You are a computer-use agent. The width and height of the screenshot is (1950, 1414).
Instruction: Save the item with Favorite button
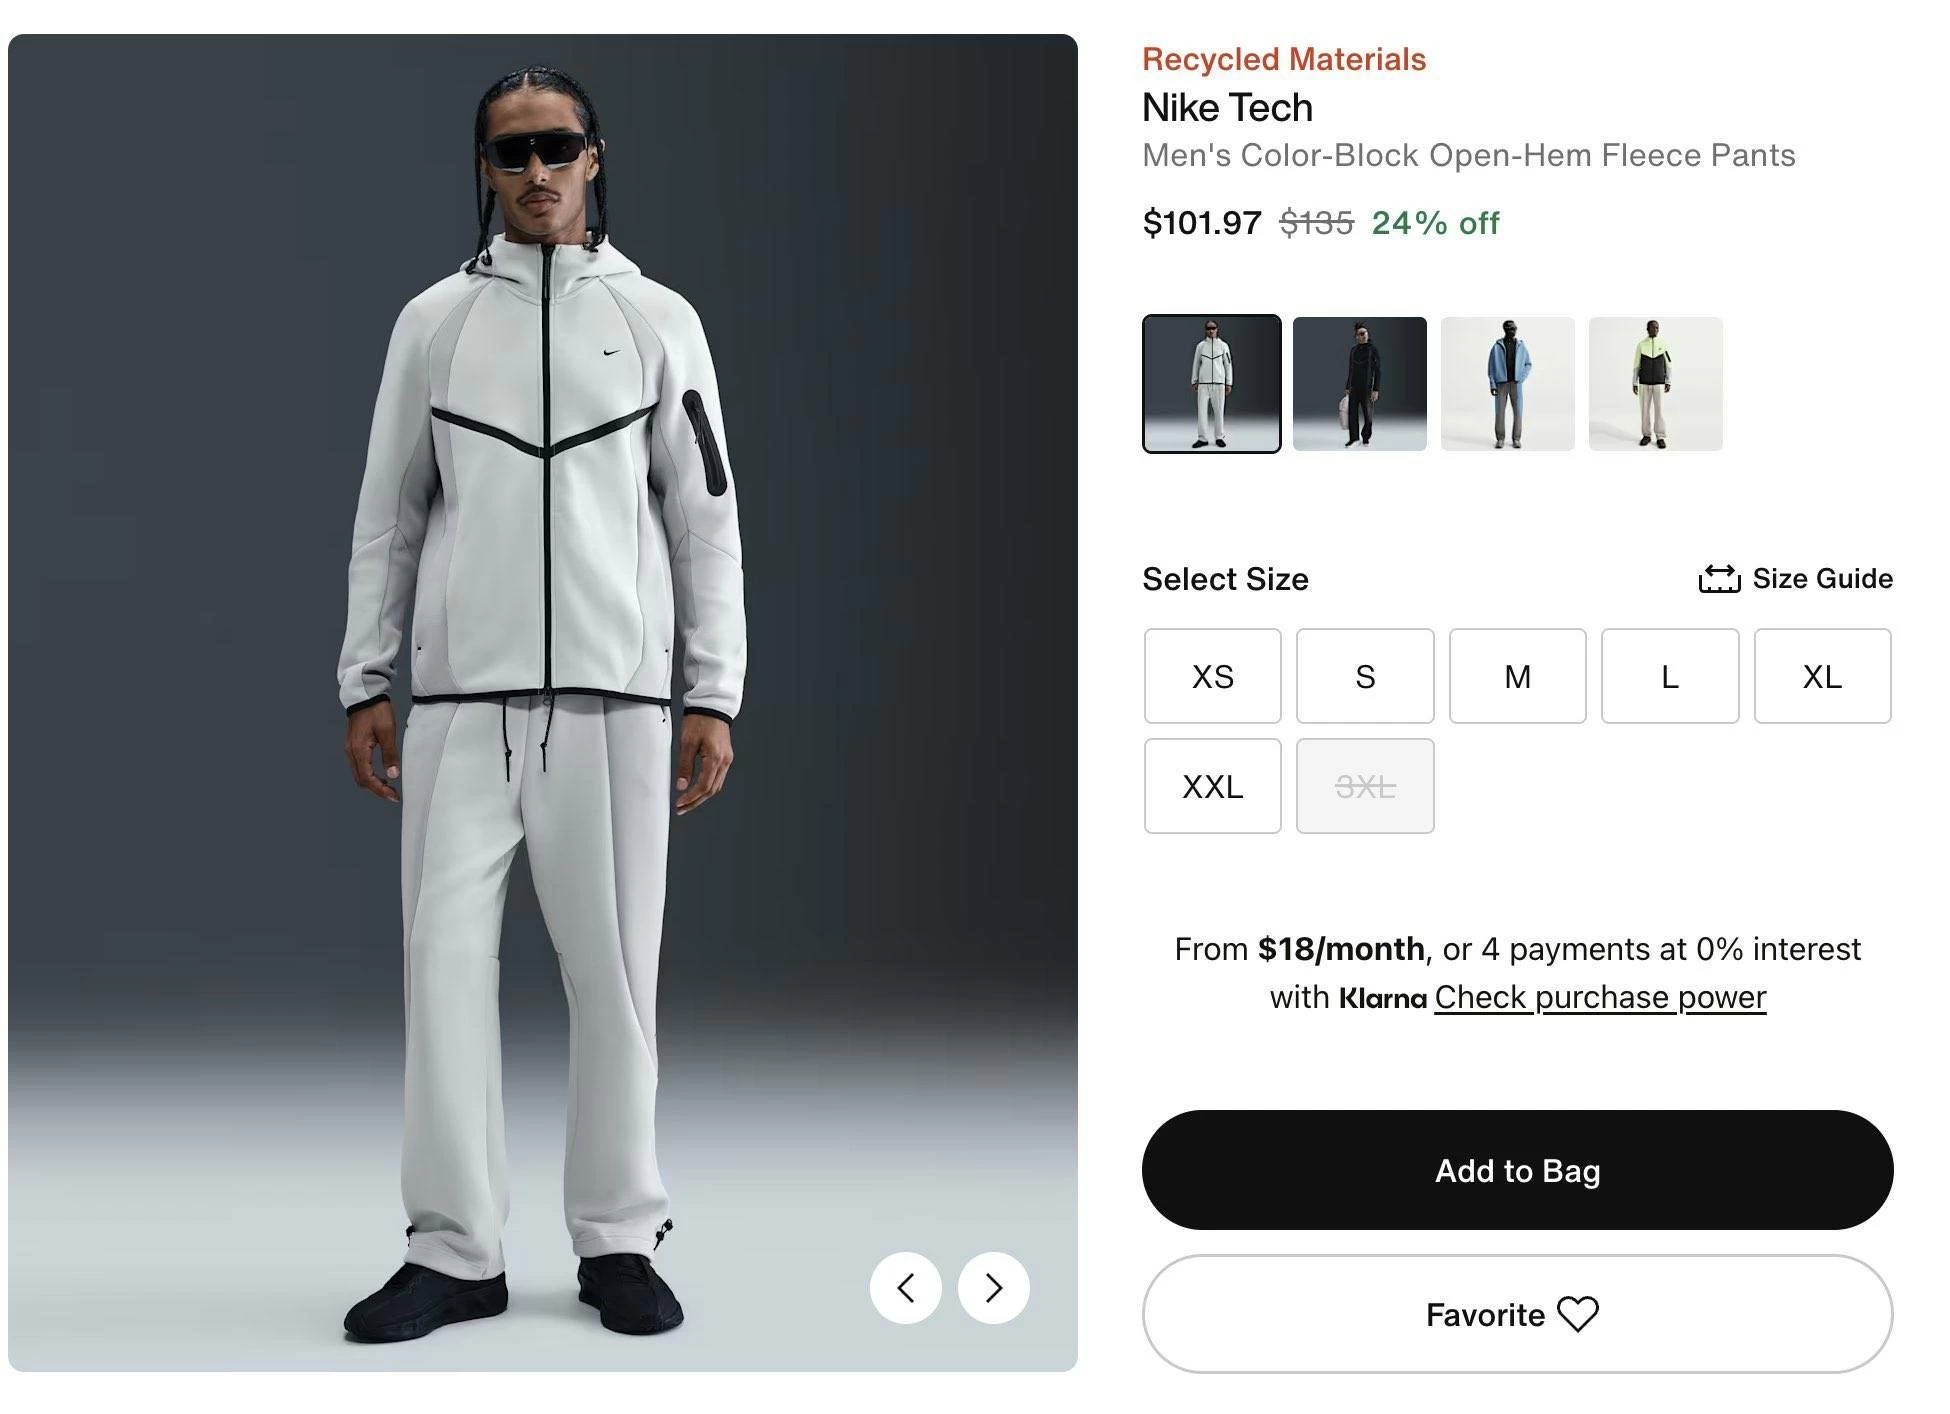pyautogui.click(x=1485, y=1314)
